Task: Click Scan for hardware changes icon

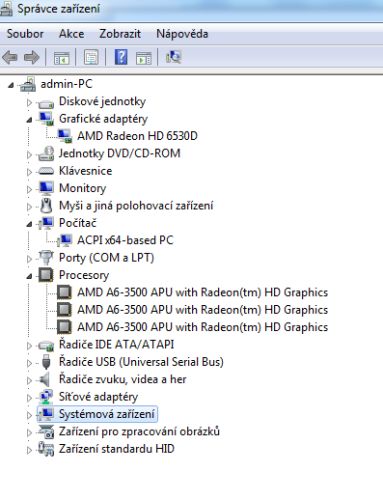Action: click(x=173, y=57)
